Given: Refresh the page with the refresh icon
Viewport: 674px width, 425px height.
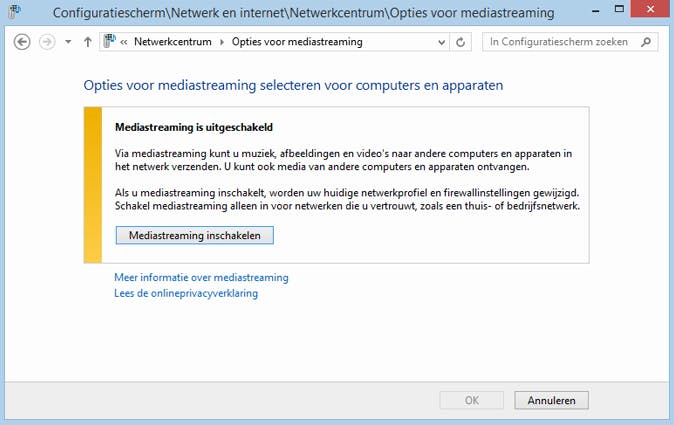Looking at the screenshot, I should coord(461,43).
